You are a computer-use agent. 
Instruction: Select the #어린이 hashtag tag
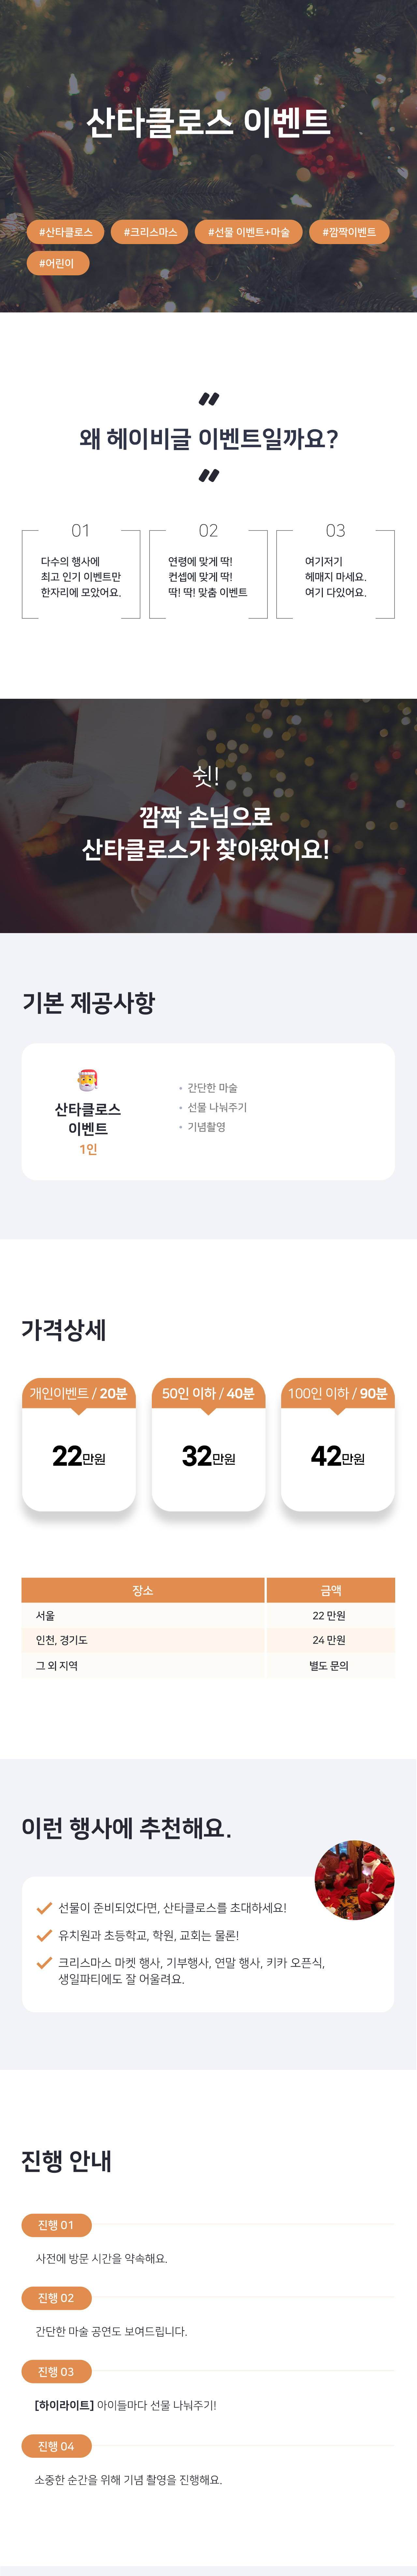[x=57, y=263]
